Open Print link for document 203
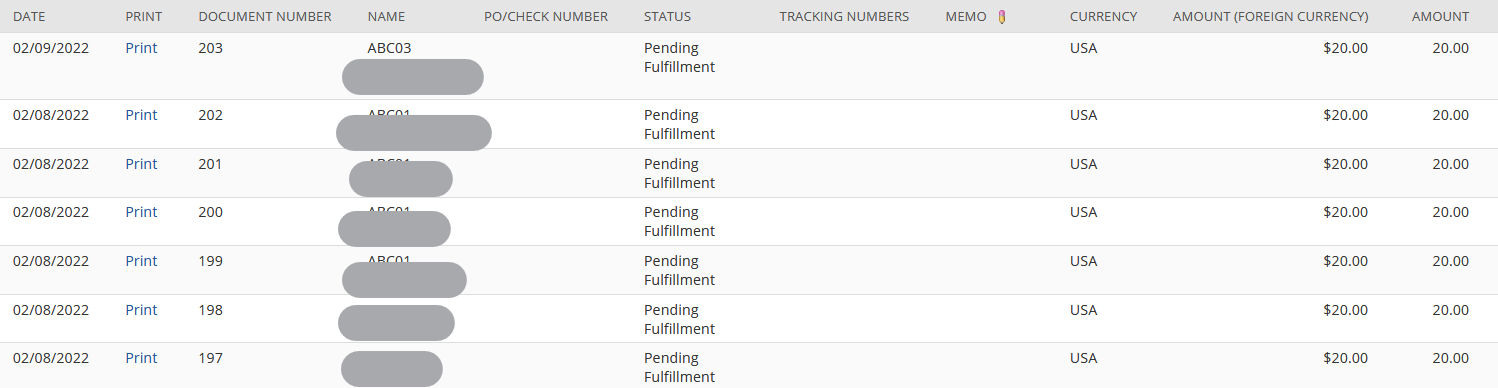 pos(141,48)
